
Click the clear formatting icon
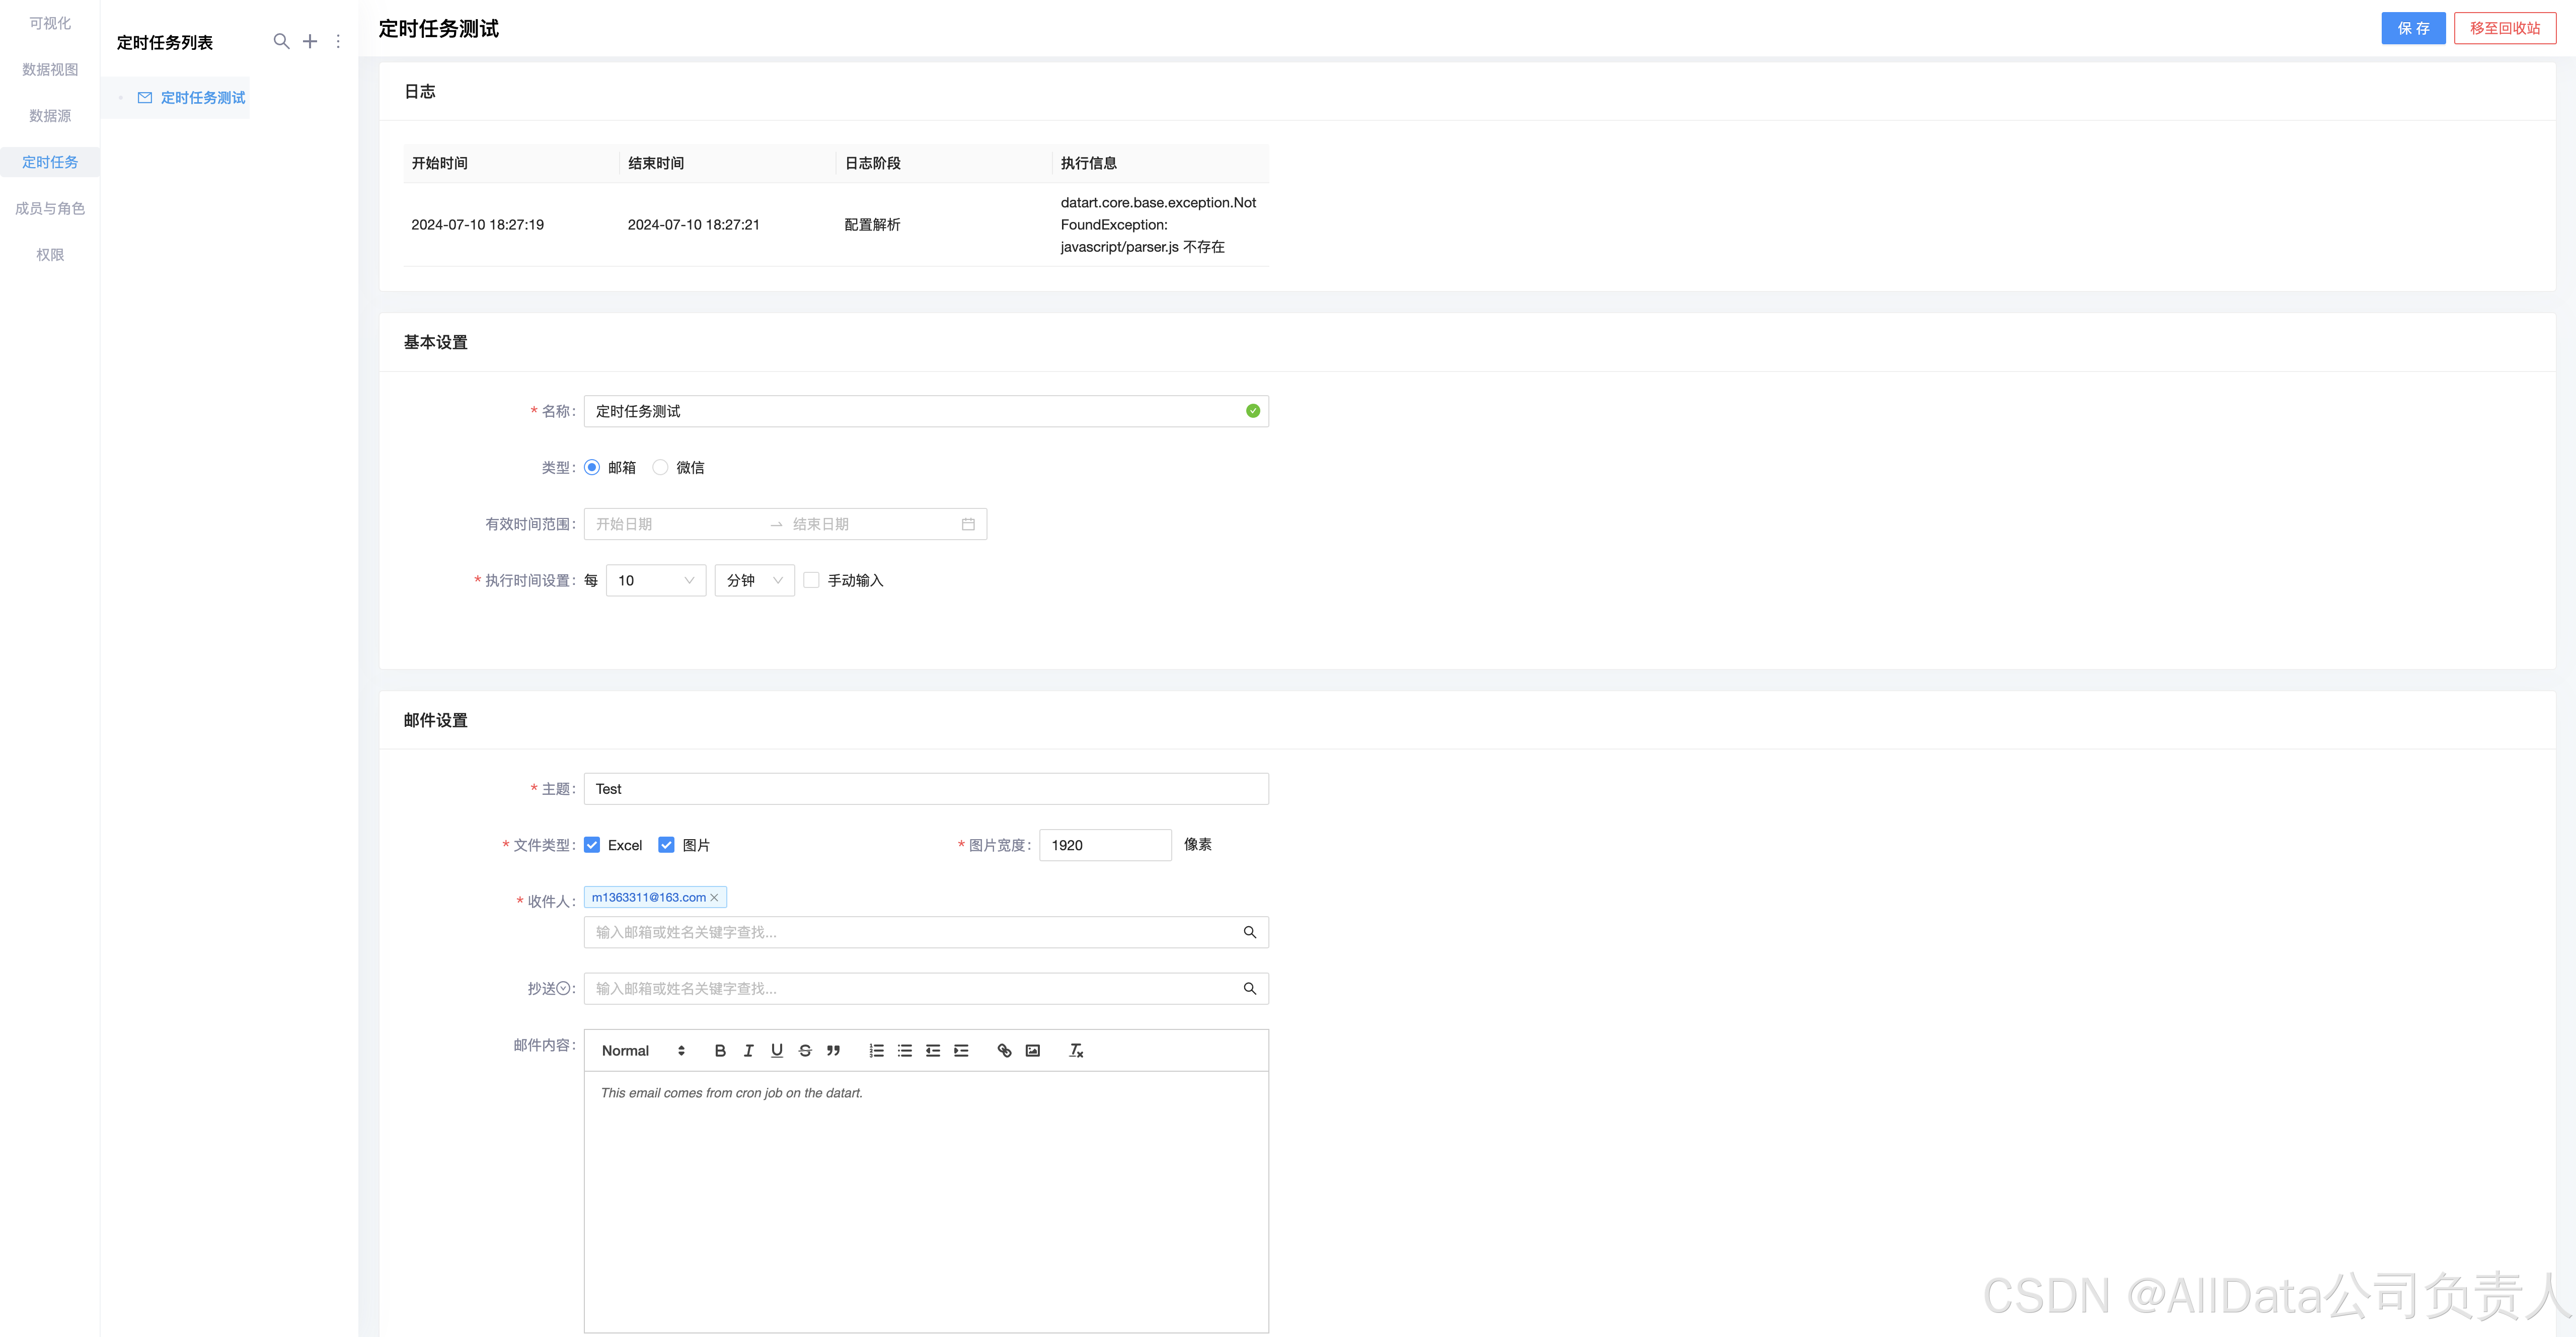click(x=1076, y=1050)
